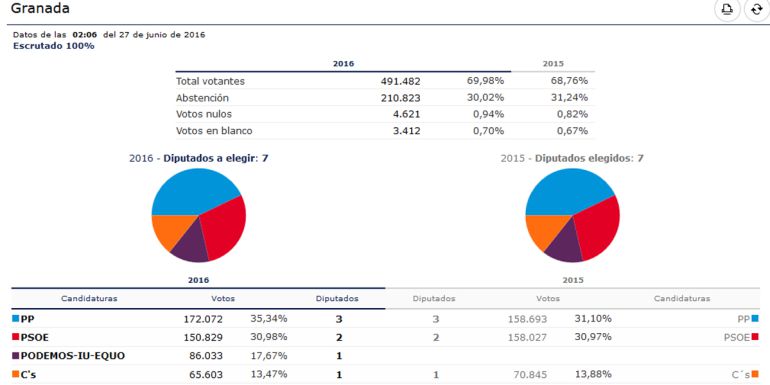This screenshot has height=385, width=770.
Task: Click the 70.845 C´s 2015 votes value
Action: pos(530,375)
